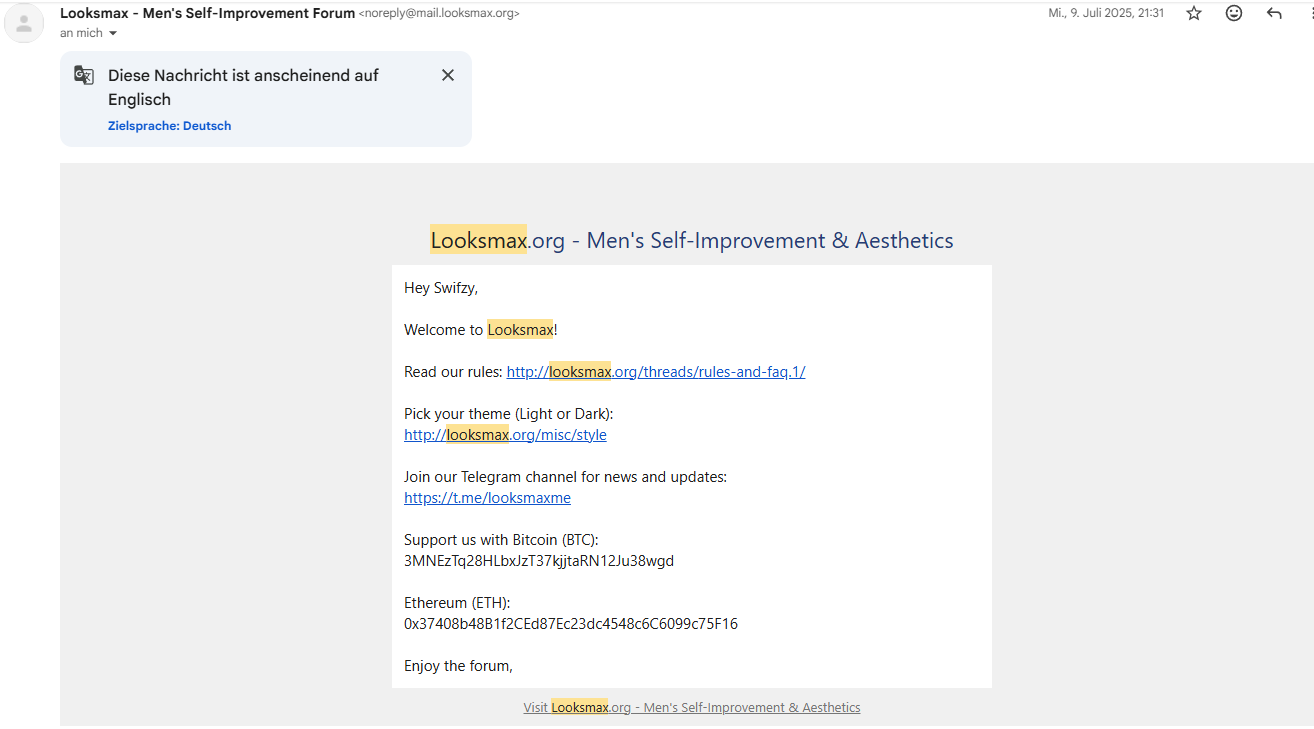Expand recipient details next to 'an mich'
Image resolution: width=1314 pixels, height=729 pixels.
(113, 34)
